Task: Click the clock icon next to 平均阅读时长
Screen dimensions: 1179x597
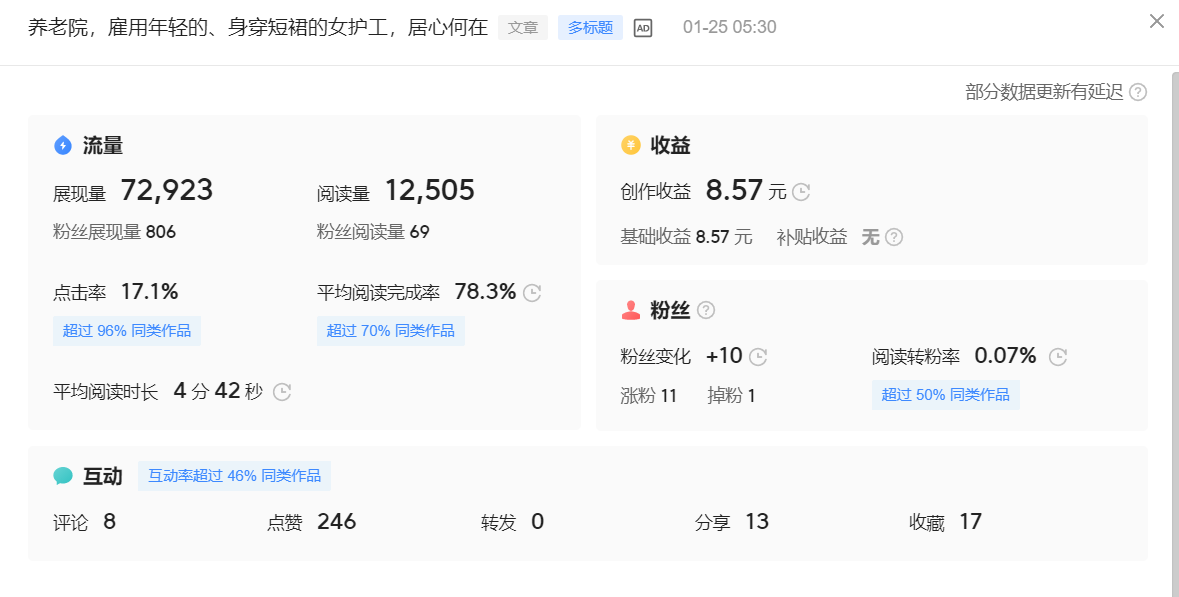Action: 281,392
